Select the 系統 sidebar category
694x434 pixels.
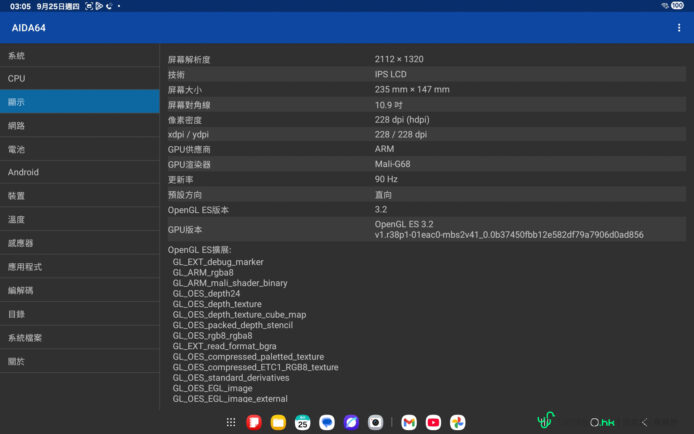pyautogui.click(x=80, y=55)
